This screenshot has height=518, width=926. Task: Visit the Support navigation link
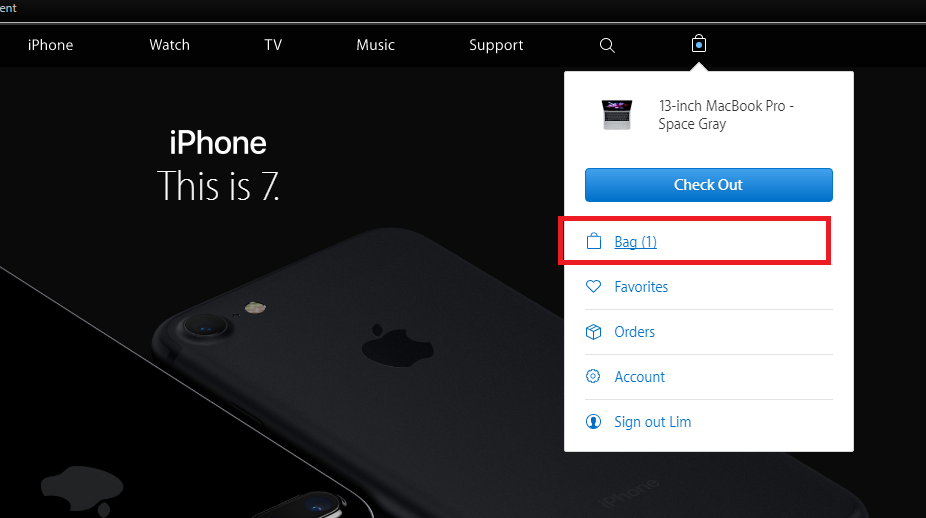496,45
